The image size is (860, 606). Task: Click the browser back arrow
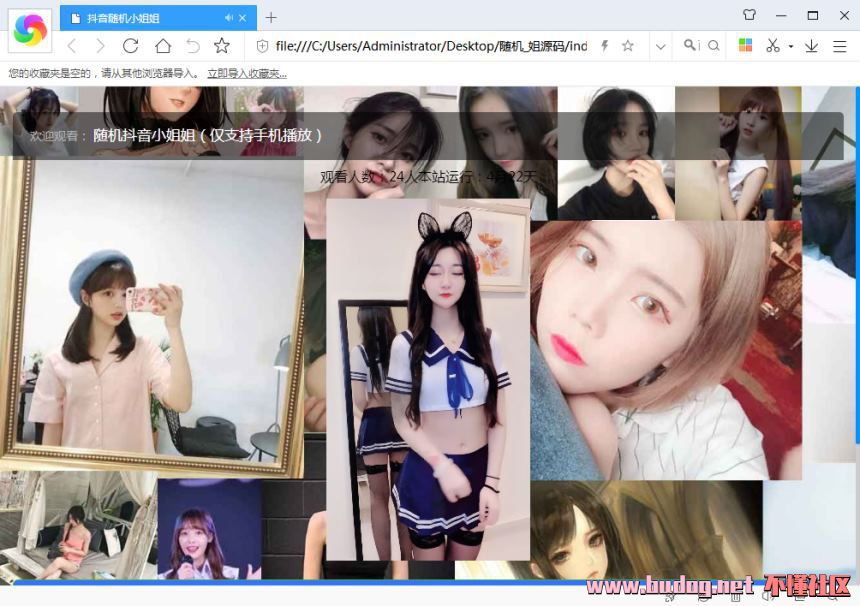71,46
